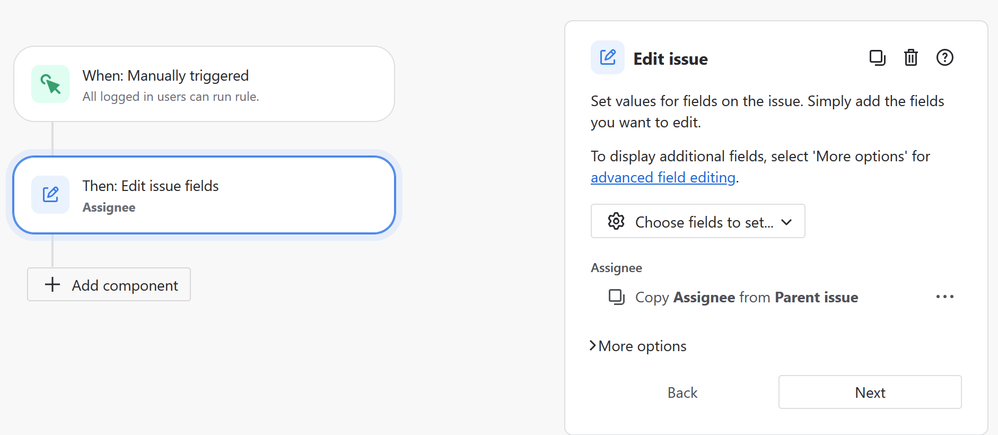Click the pencil icon beside the Edit issue heading
Image resolution: width=998 pixels, height=435 pixels.
608,58
